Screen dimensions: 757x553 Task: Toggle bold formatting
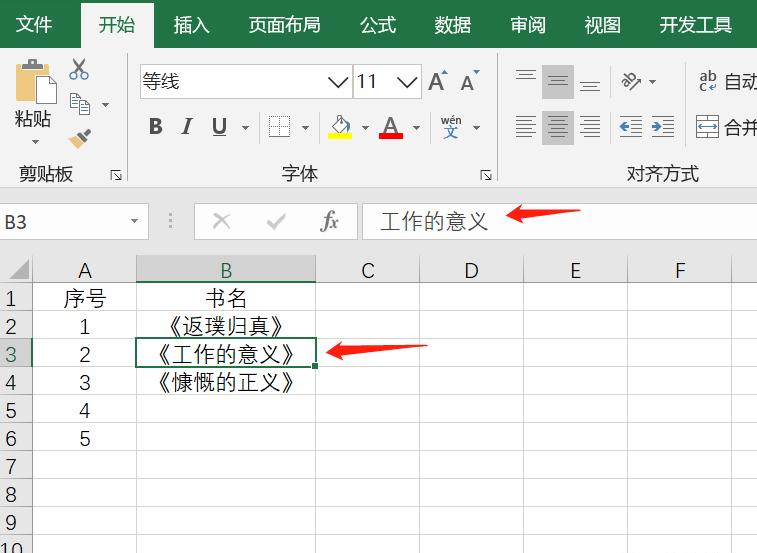pyautogui.click(x=155, y=127)
